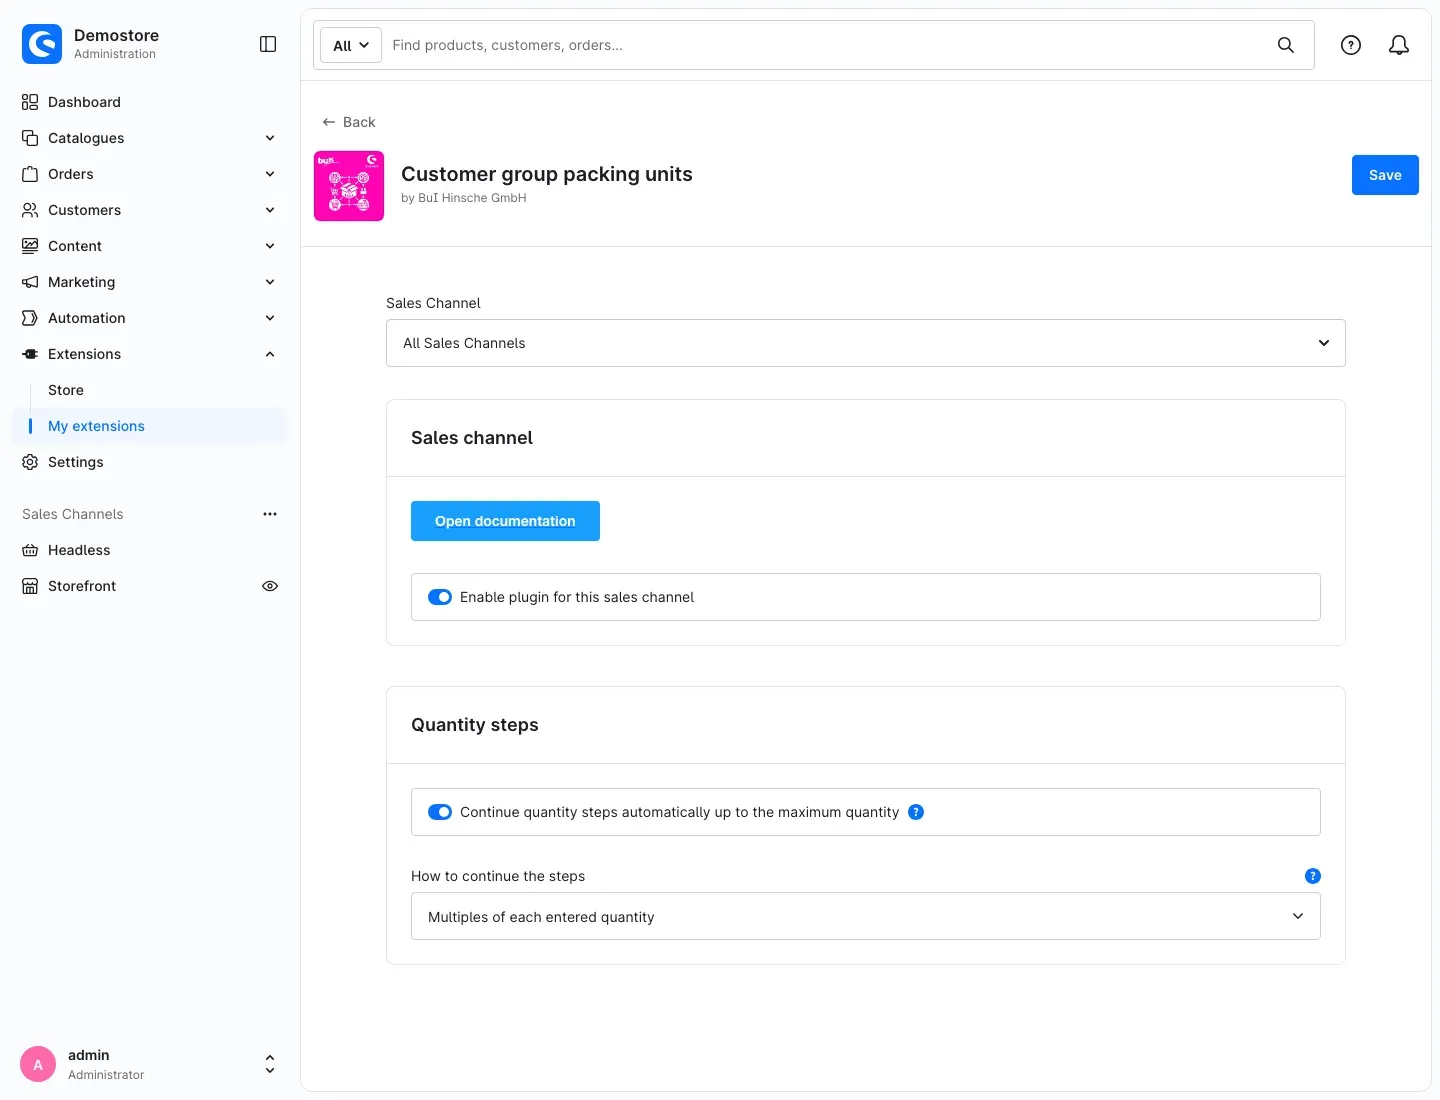Viewport: 1440px width, 1100px height.
Task: Expand the Orders menu chevron
Action: click(270, 174)
